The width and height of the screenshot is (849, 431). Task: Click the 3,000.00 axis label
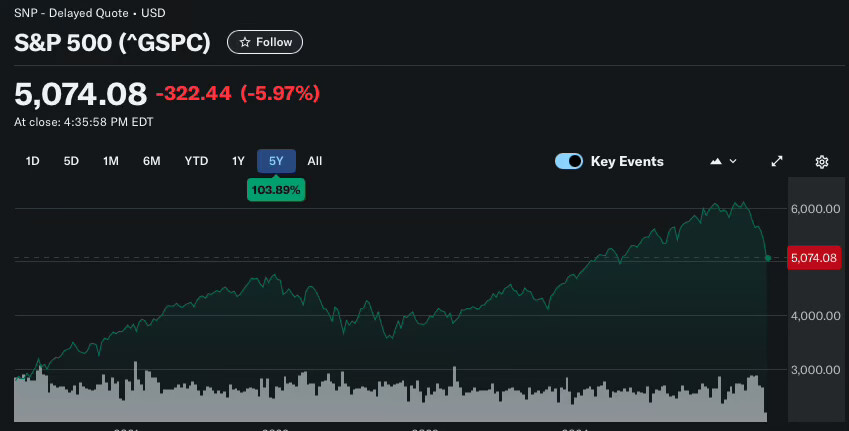[812, 370]
